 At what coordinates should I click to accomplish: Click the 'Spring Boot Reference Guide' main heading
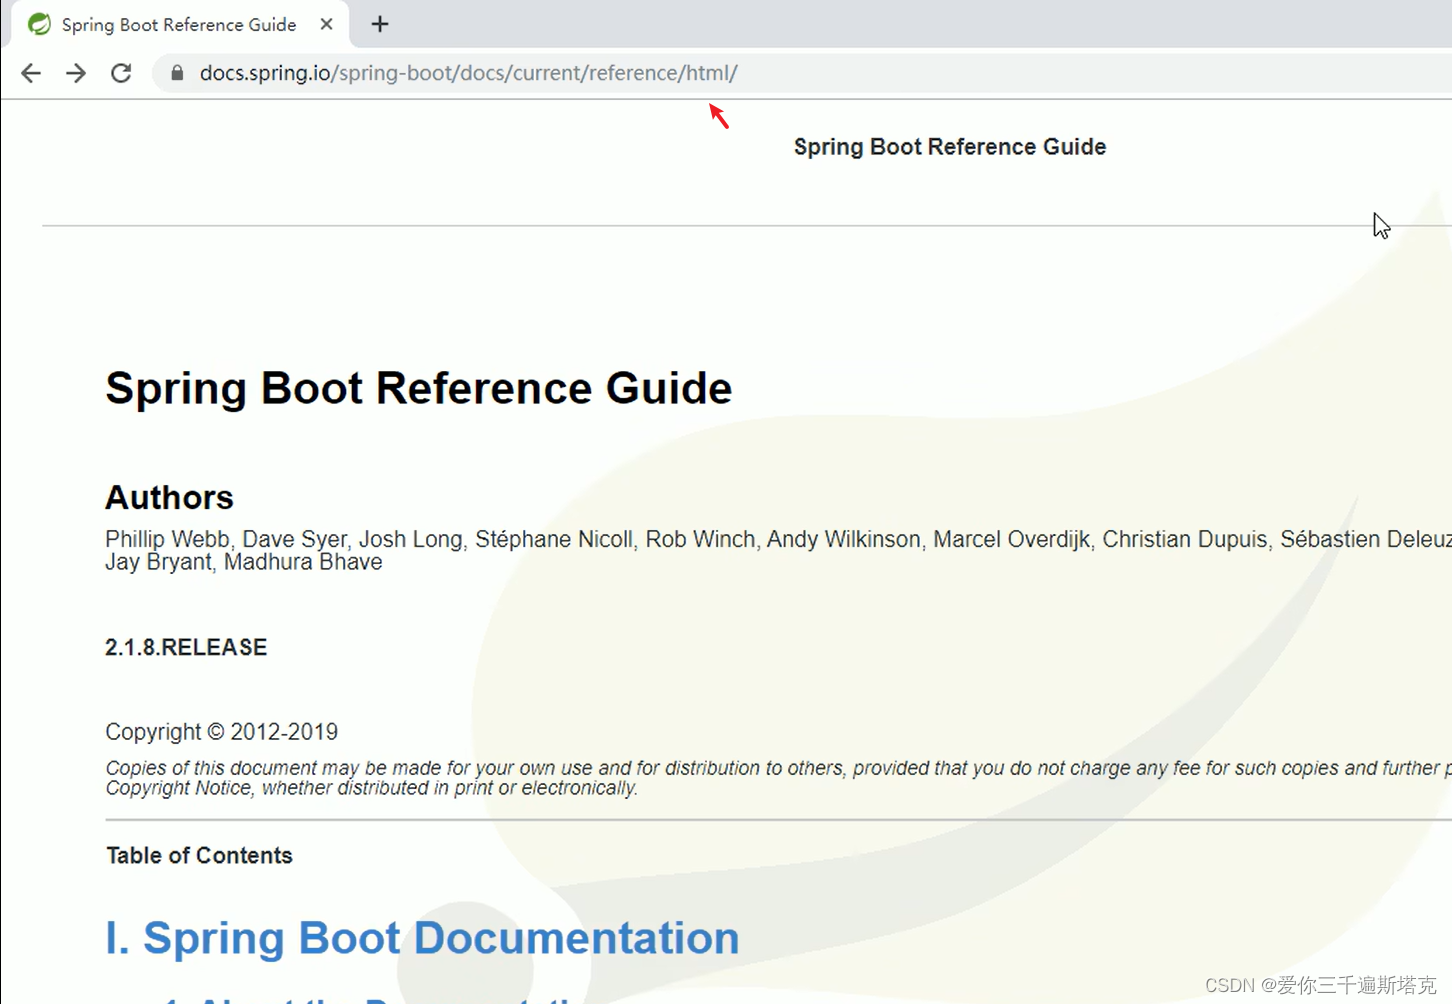click(x=419, y=388)
